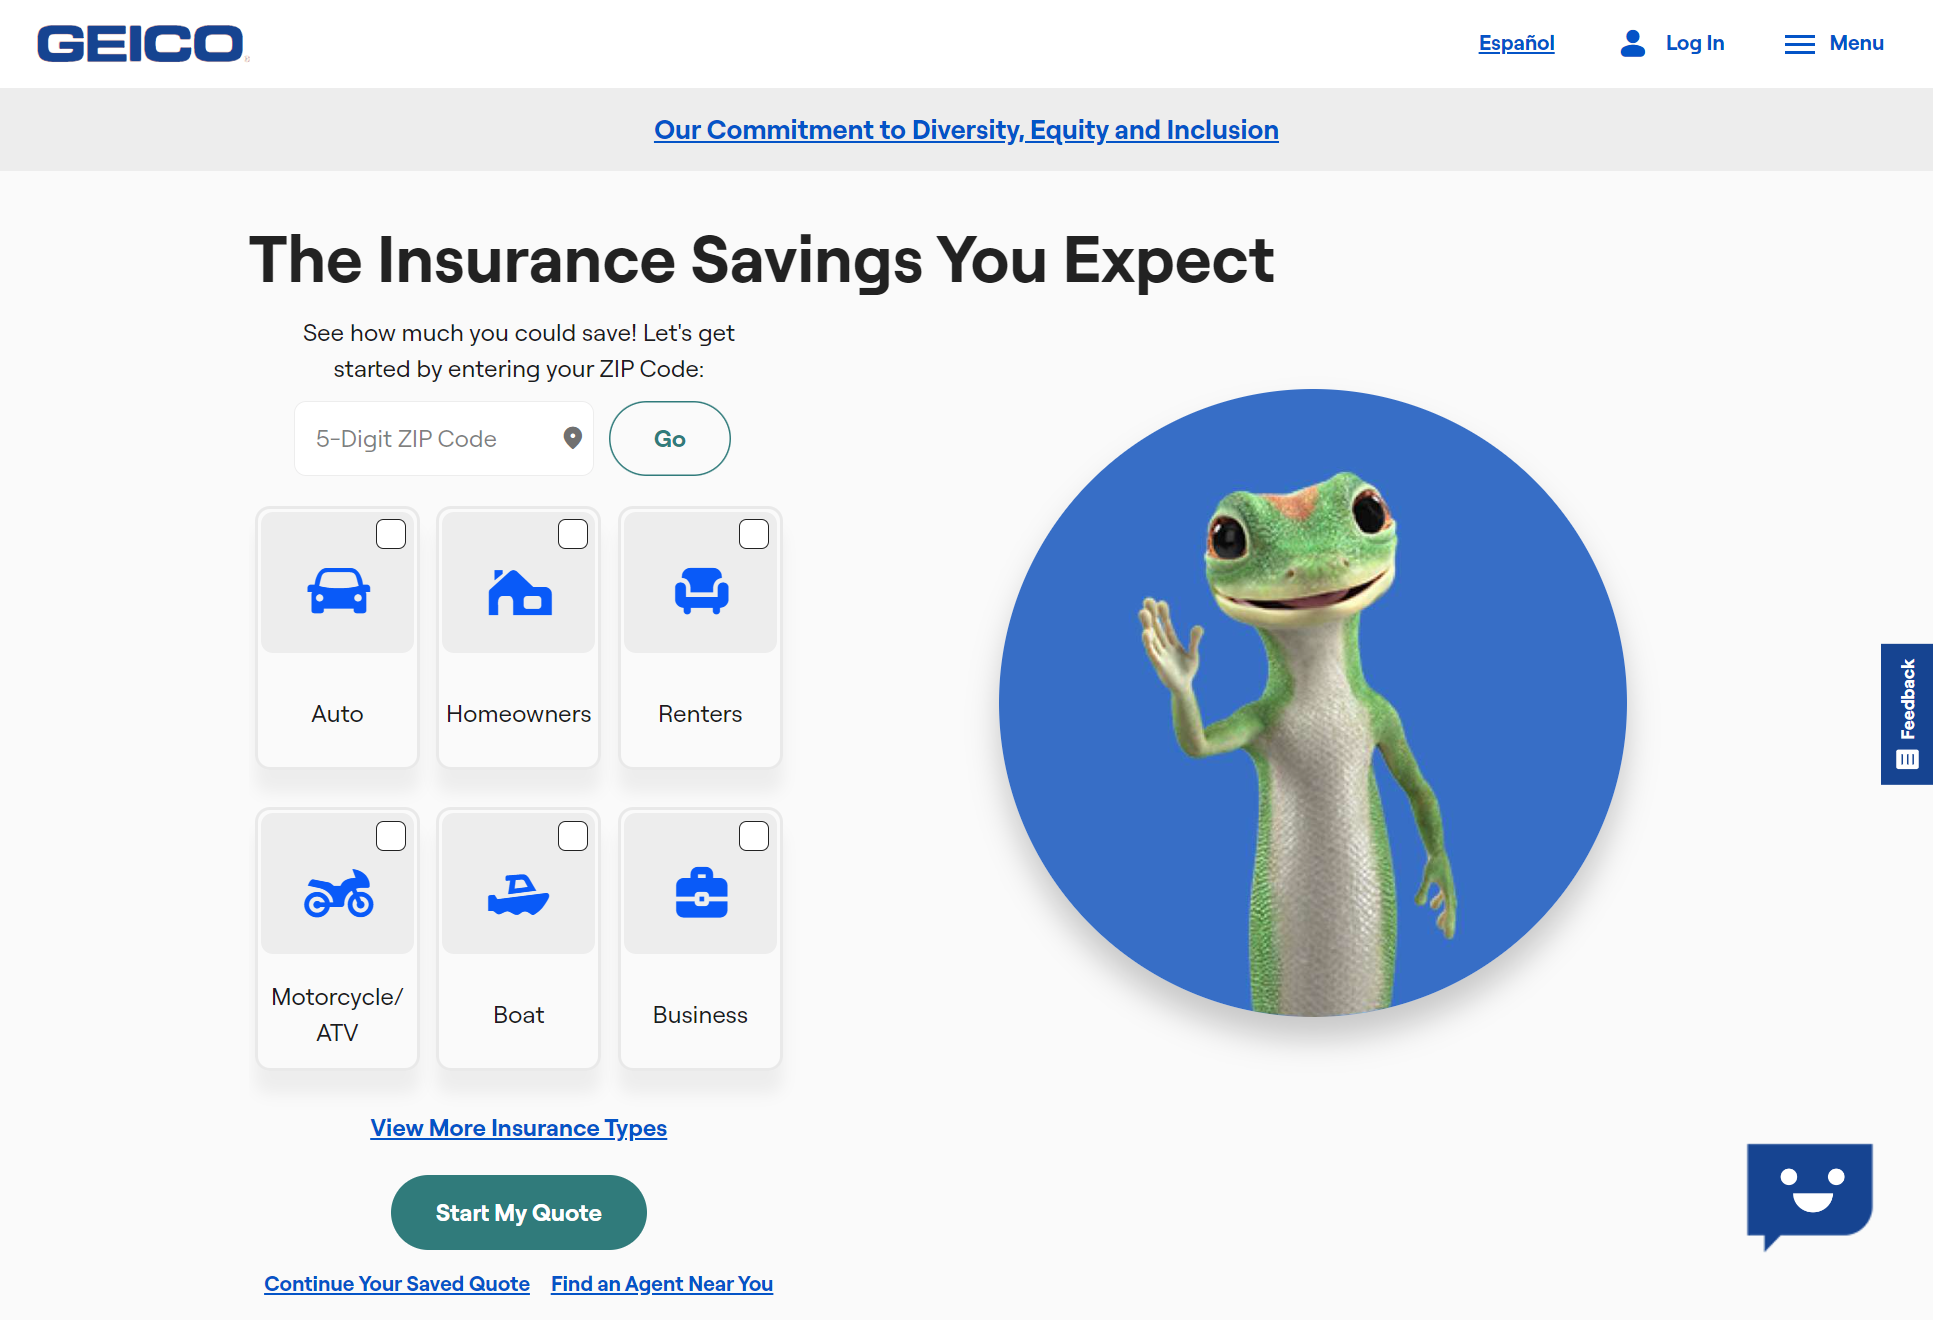Enable the Renters insurance checkbox
Image resolution: width=1933 pixels, height=1320 pixels.
[754, 533]
